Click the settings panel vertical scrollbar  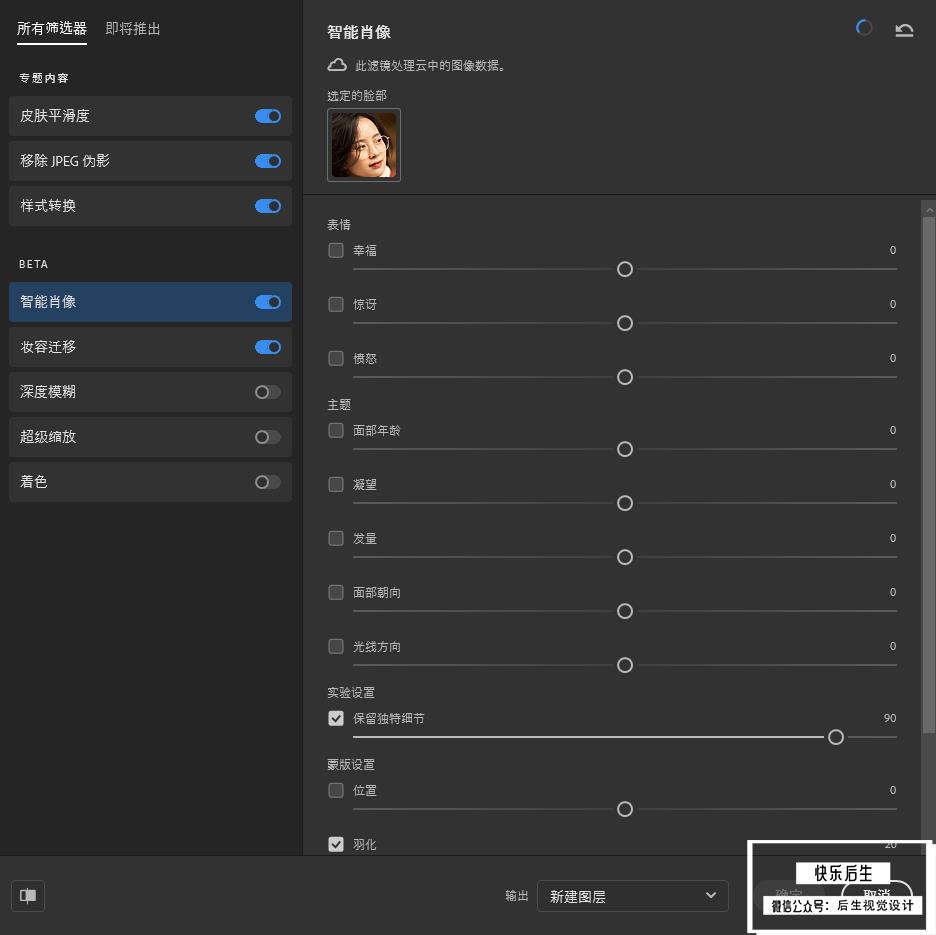(929, 475)
